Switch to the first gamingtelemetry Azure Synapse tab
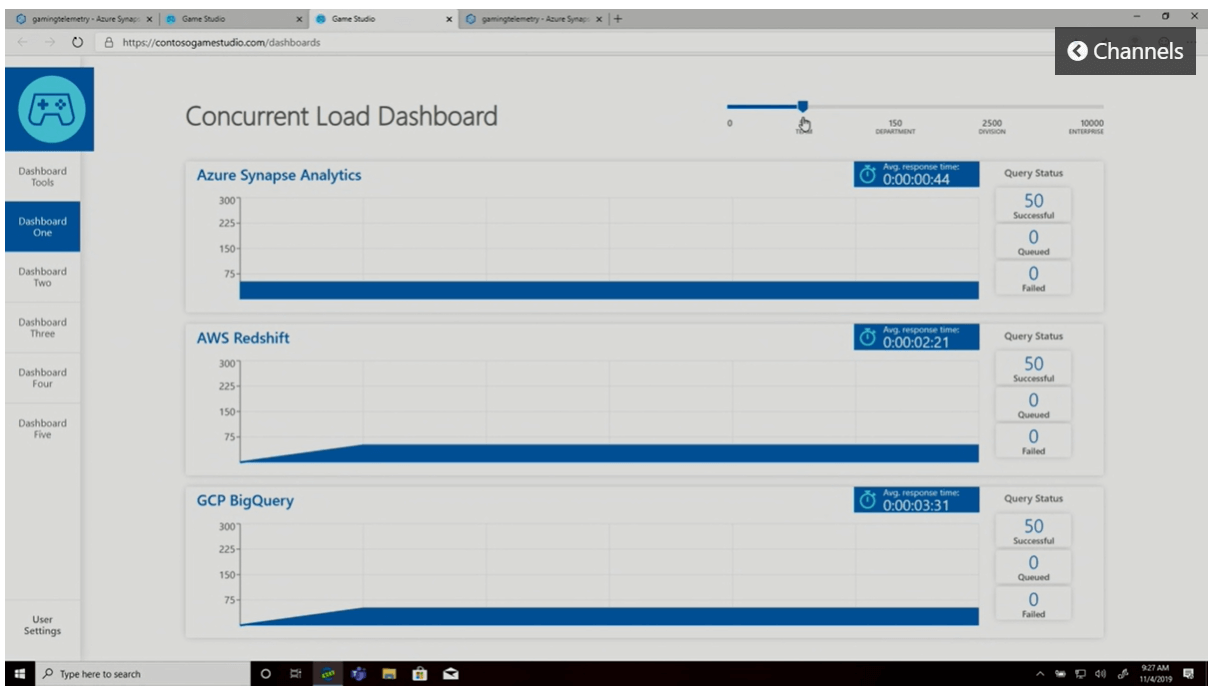 point(80,19)
